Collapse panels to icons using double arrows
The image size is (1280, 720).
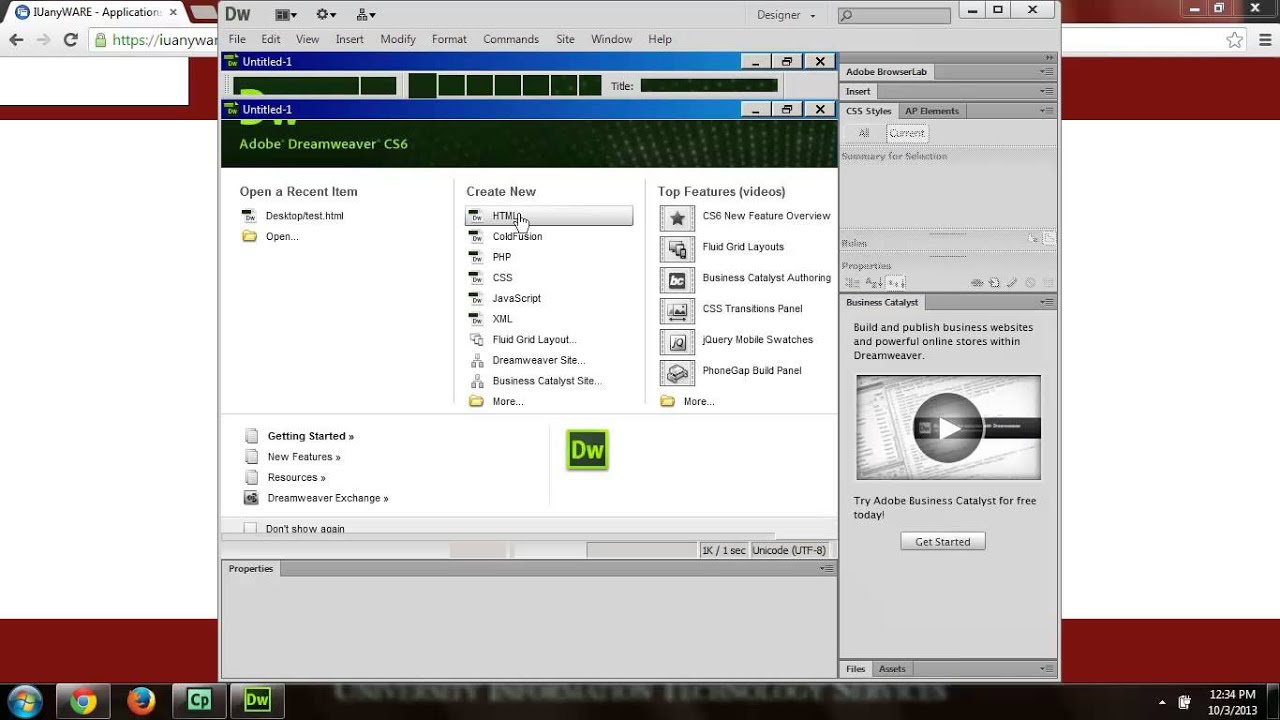point(1049,58)
